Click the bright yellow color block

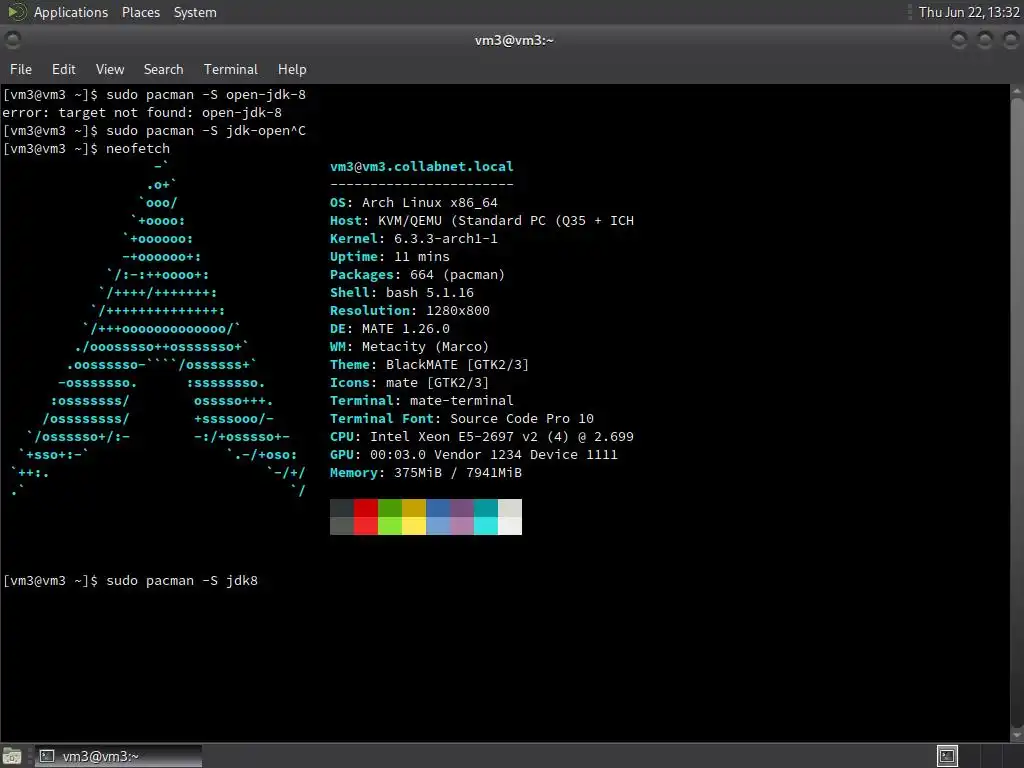click(x=414, y=526)
